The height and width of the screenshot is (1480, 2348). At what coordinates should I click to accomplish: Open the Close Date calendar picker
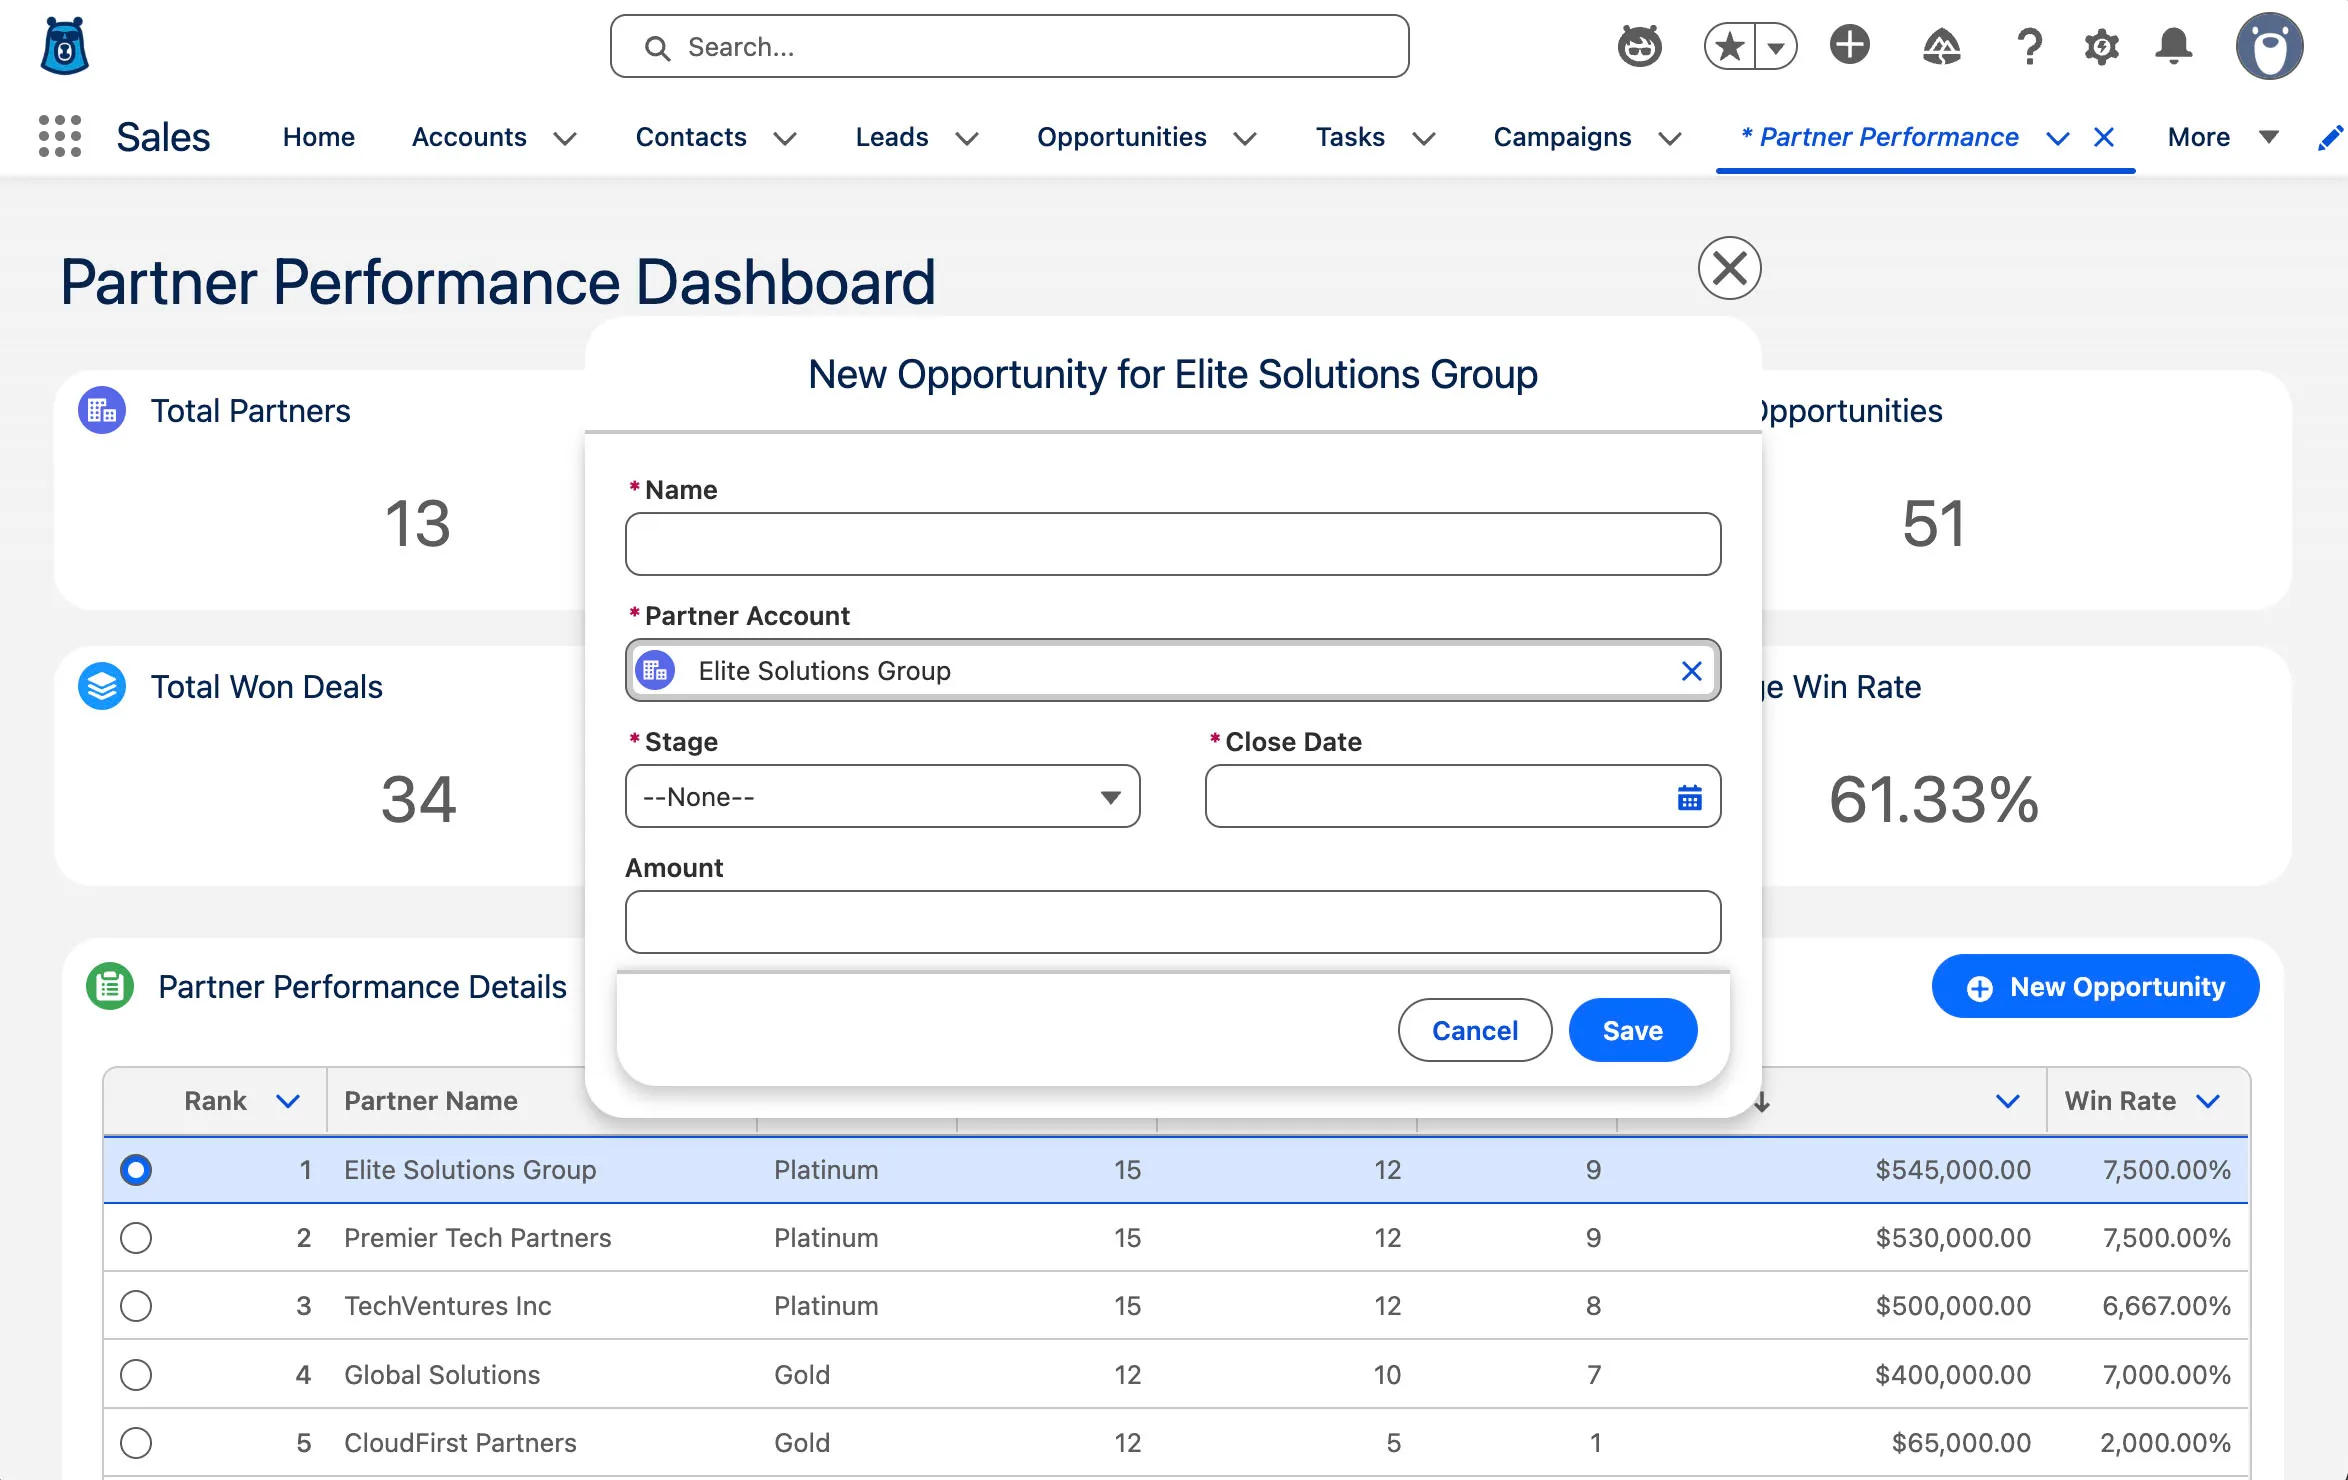pos(1689,797)
